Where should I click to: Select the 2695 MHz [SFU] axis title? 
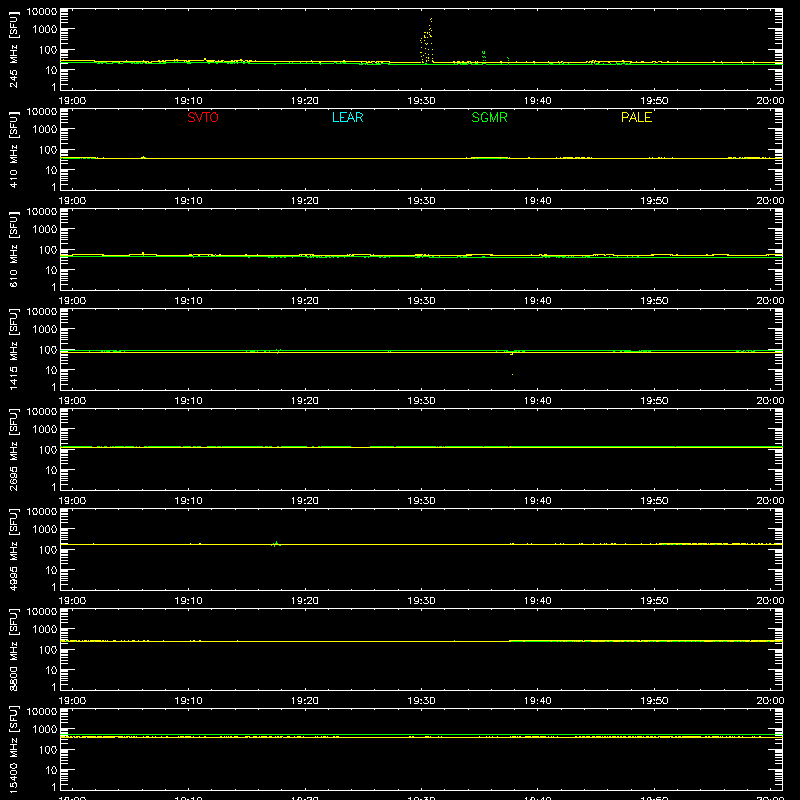tap(14, 450)
